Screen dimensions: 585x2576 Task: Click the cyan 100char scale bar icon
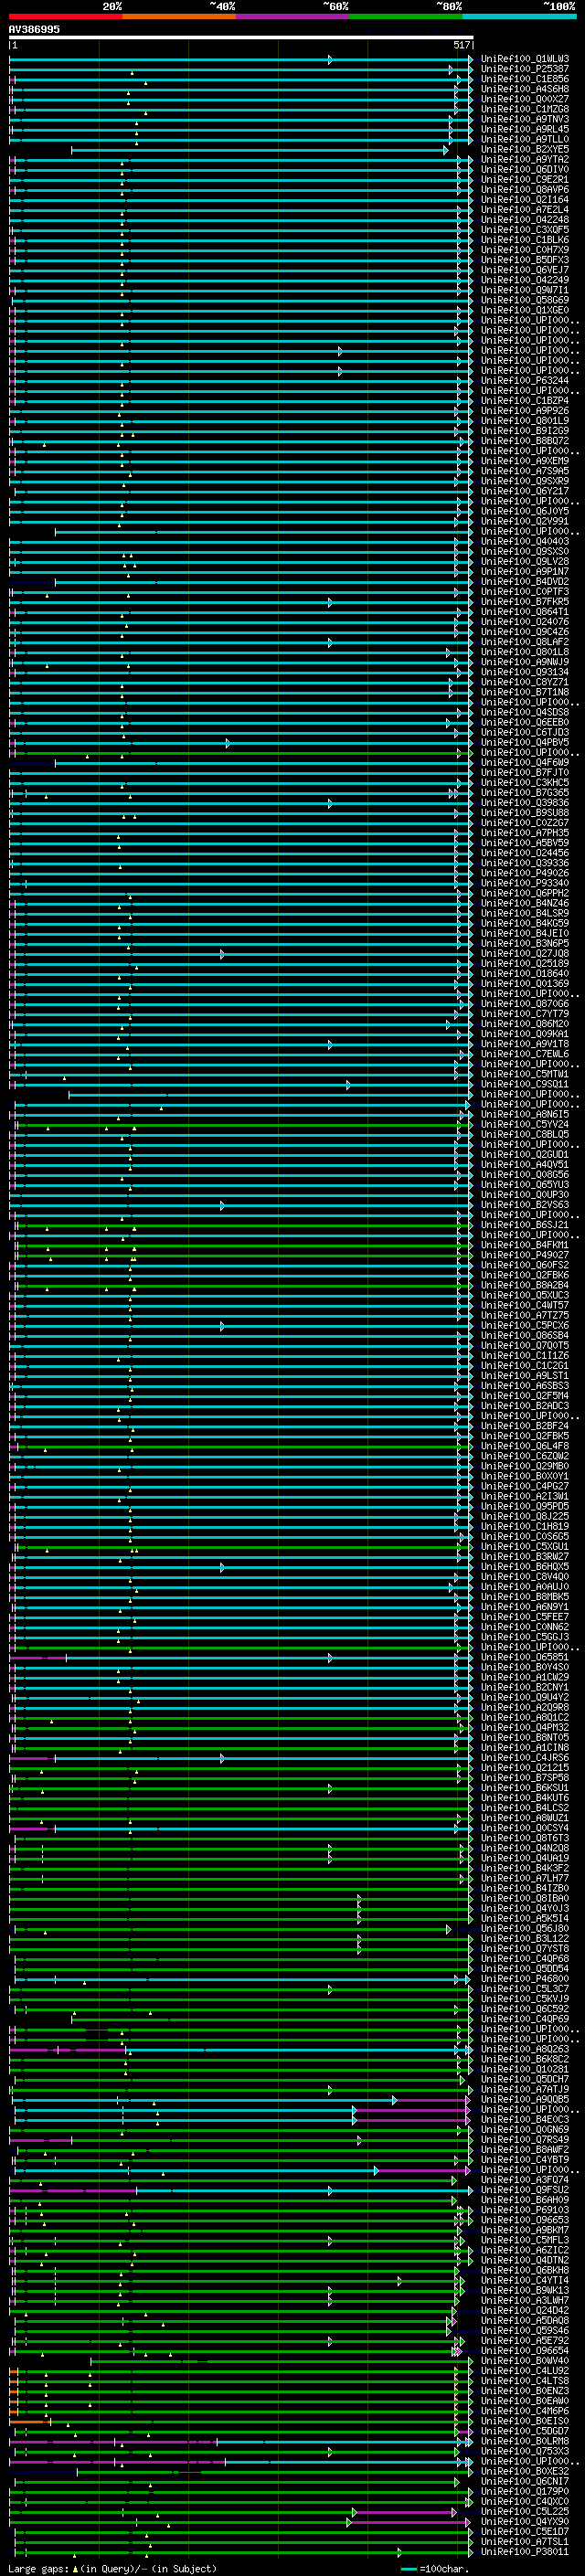point(408,2569)
